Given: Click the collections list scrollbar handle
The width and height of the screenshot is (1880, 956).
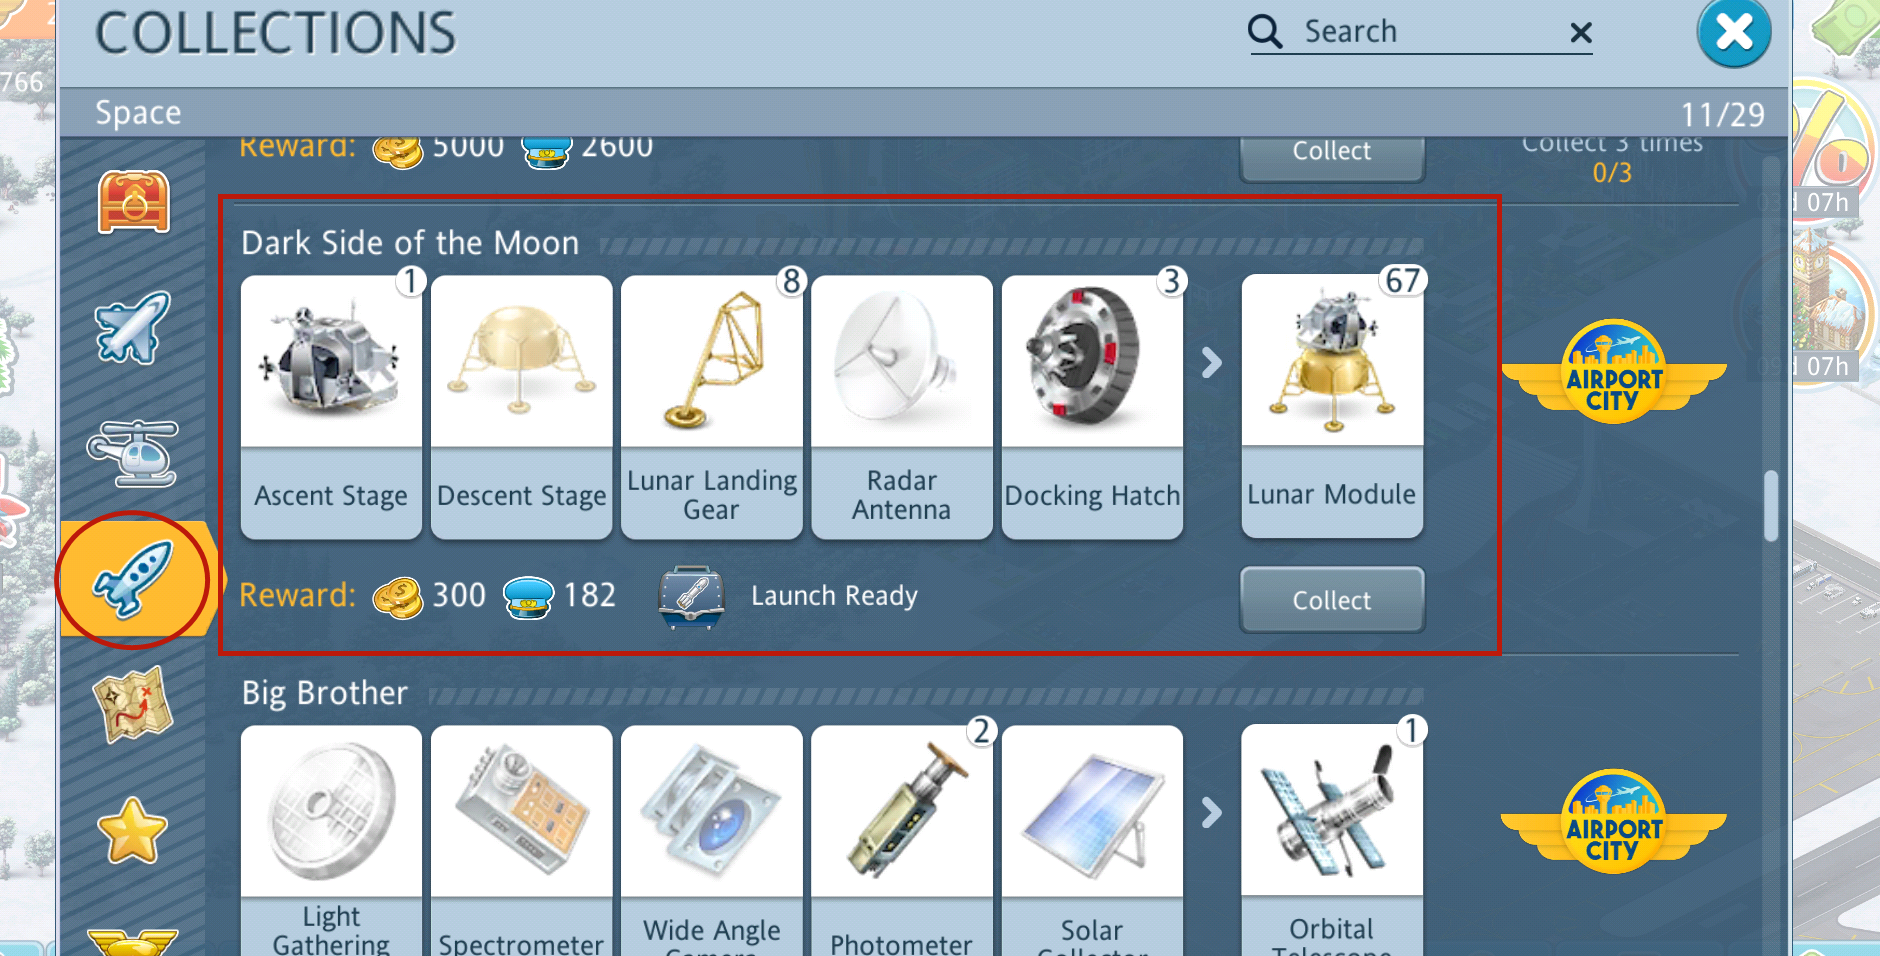Looking at the screenshot, I should [1771, 506].
